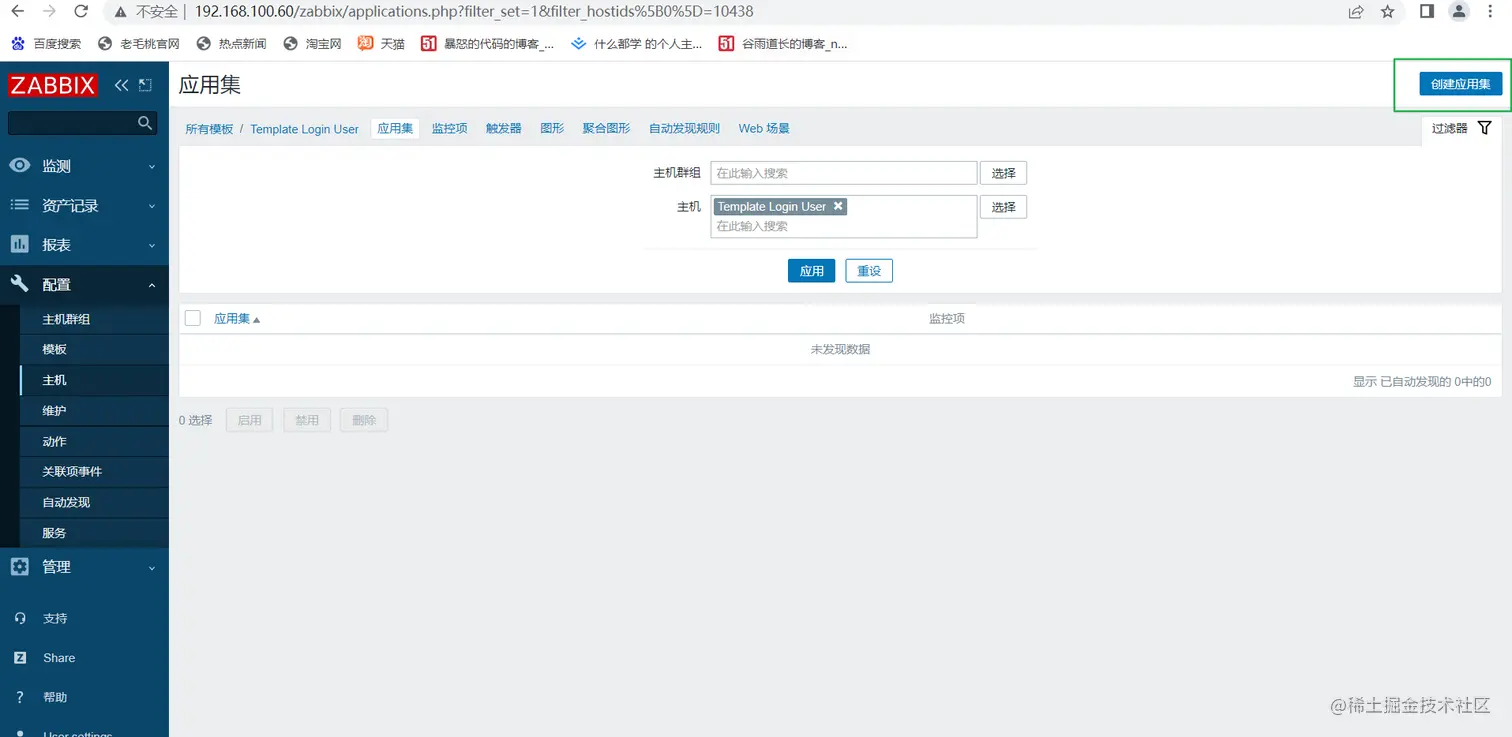The image size is (1512, 737).
Task: Open the 监控项 tab
Action: (x=450, y=128)
